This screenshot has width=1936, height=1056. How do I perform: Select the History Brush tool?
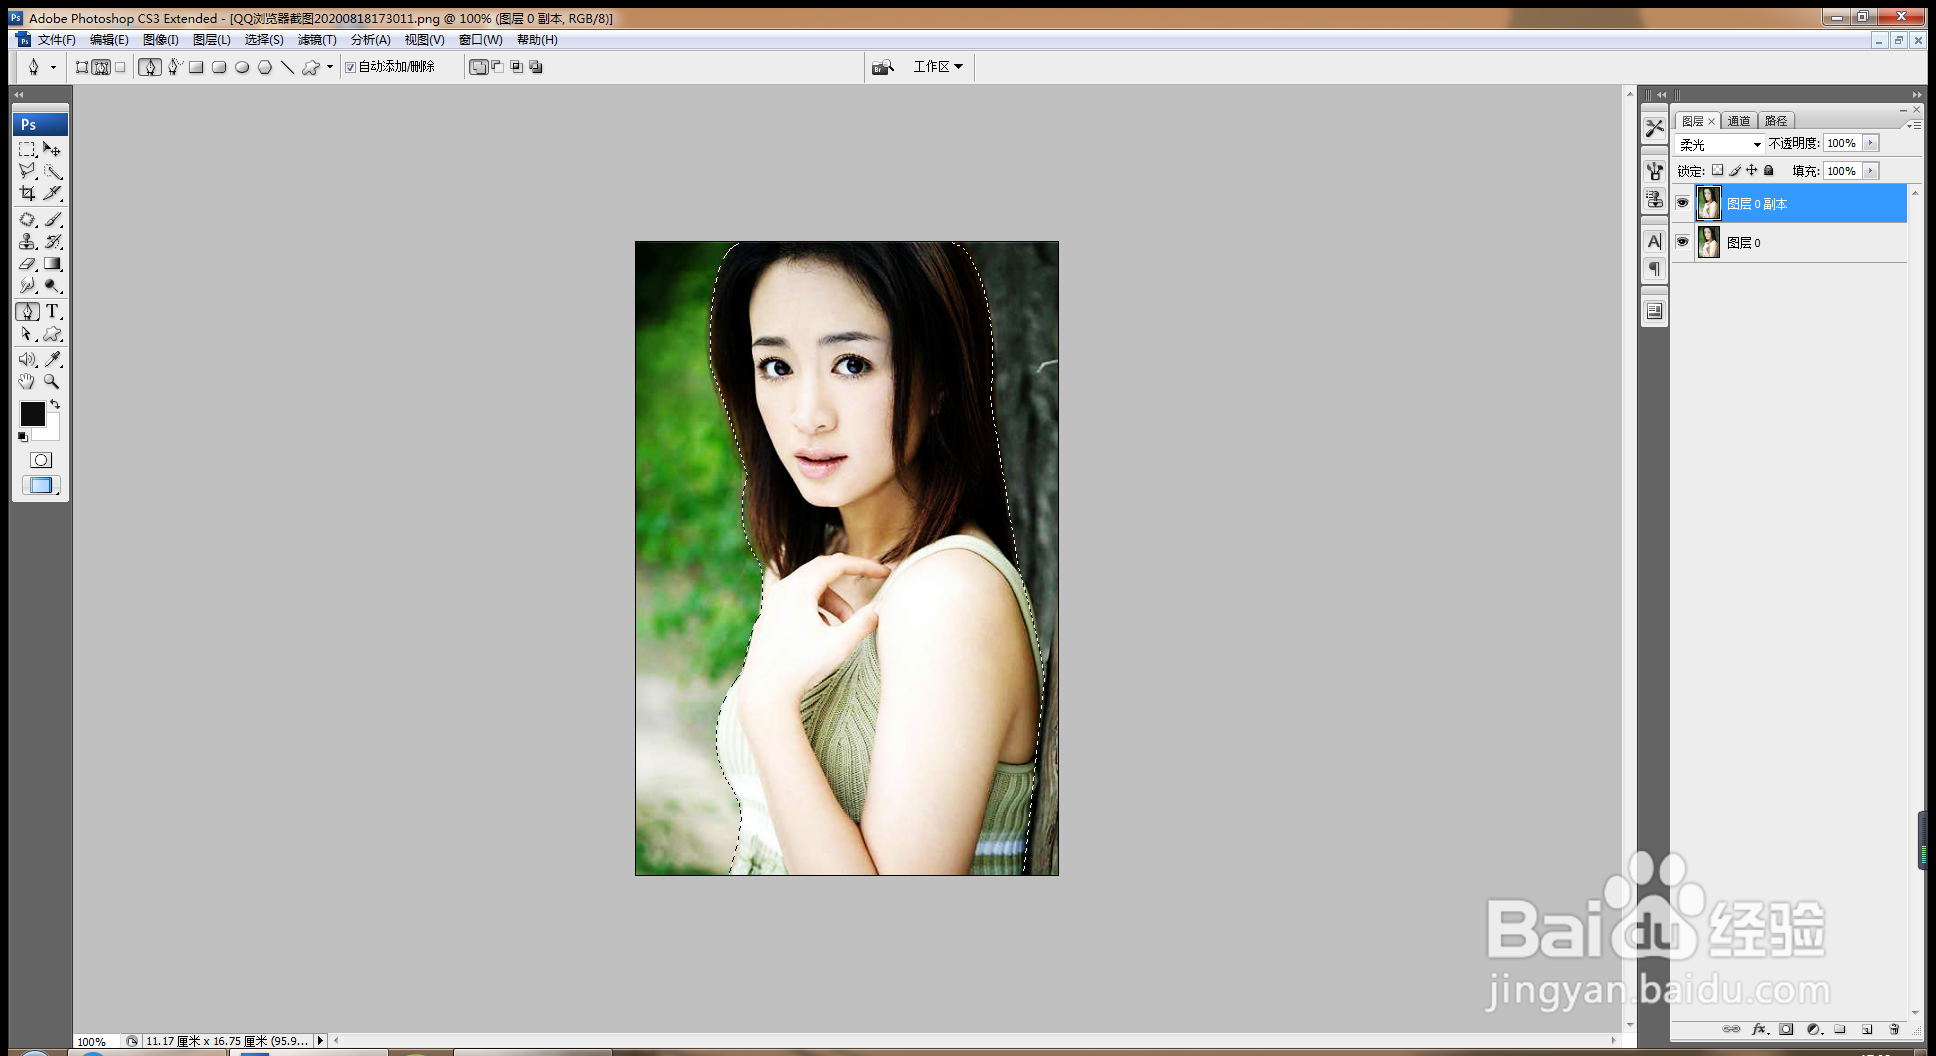pos(52,241)
